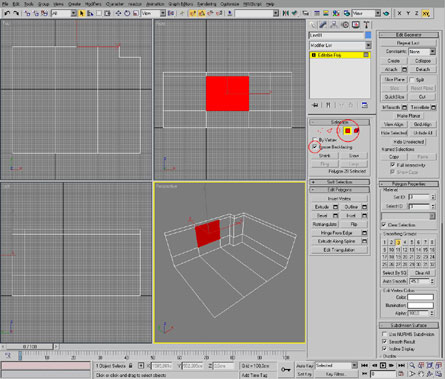Collapse the Subdivision Surface rollout

click(409, 325)
